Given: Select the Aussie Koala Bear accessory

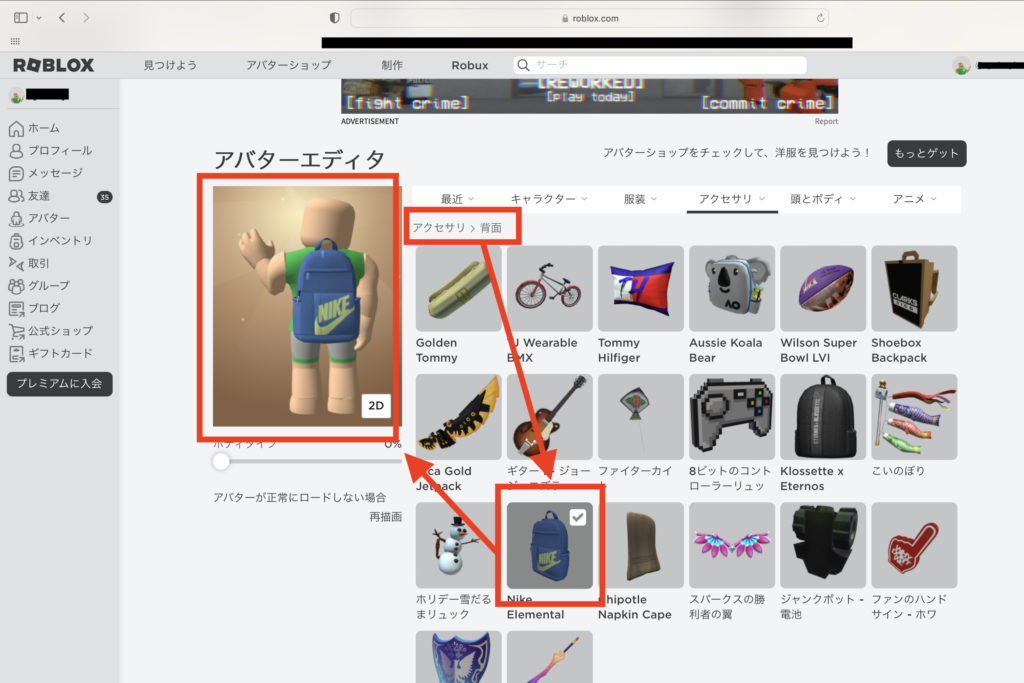Looking at the screenshot, I should click(x=732, y=289).
